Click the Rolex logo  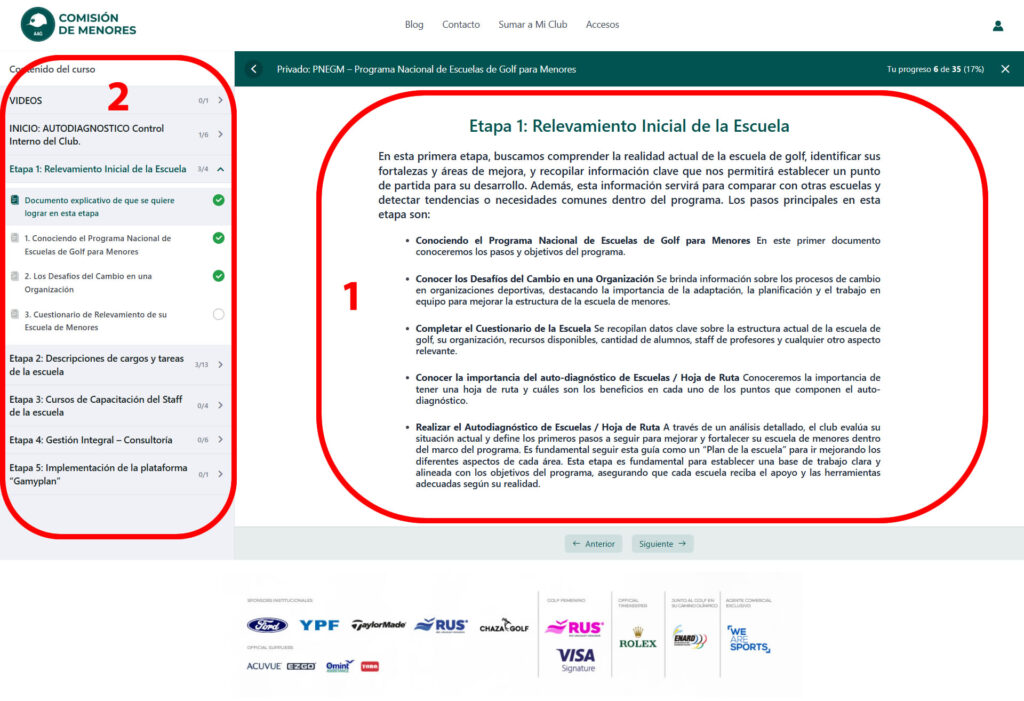tap(638, 638)
